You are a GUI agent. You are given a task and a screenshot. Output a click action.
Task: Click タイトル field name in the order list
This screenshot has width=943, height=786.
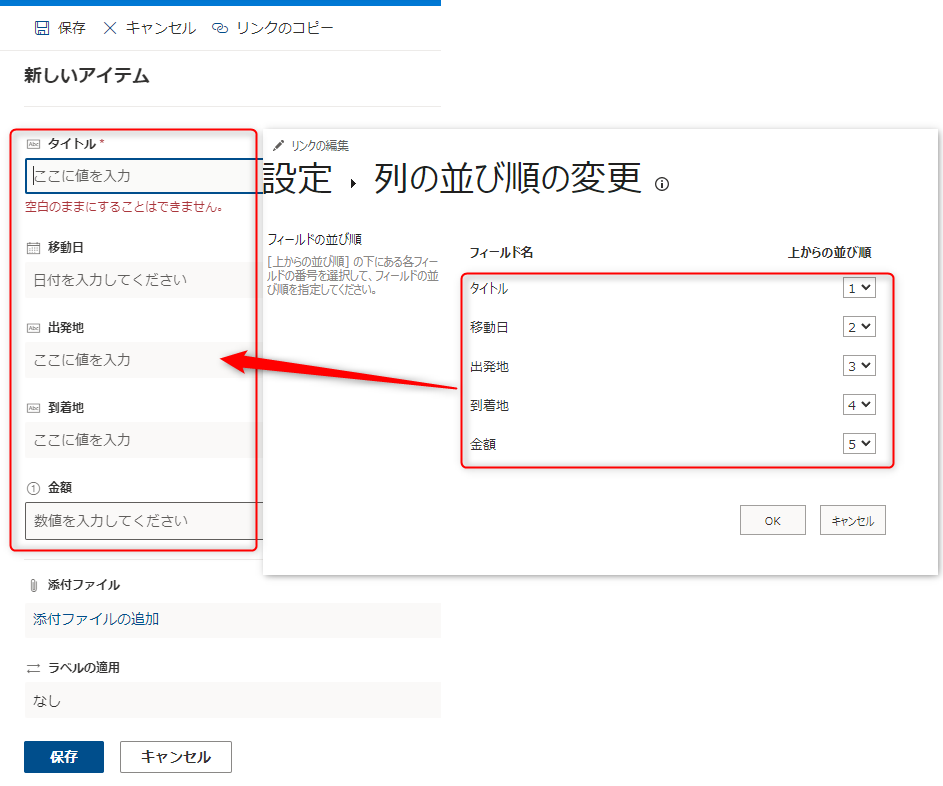(489, 289)
